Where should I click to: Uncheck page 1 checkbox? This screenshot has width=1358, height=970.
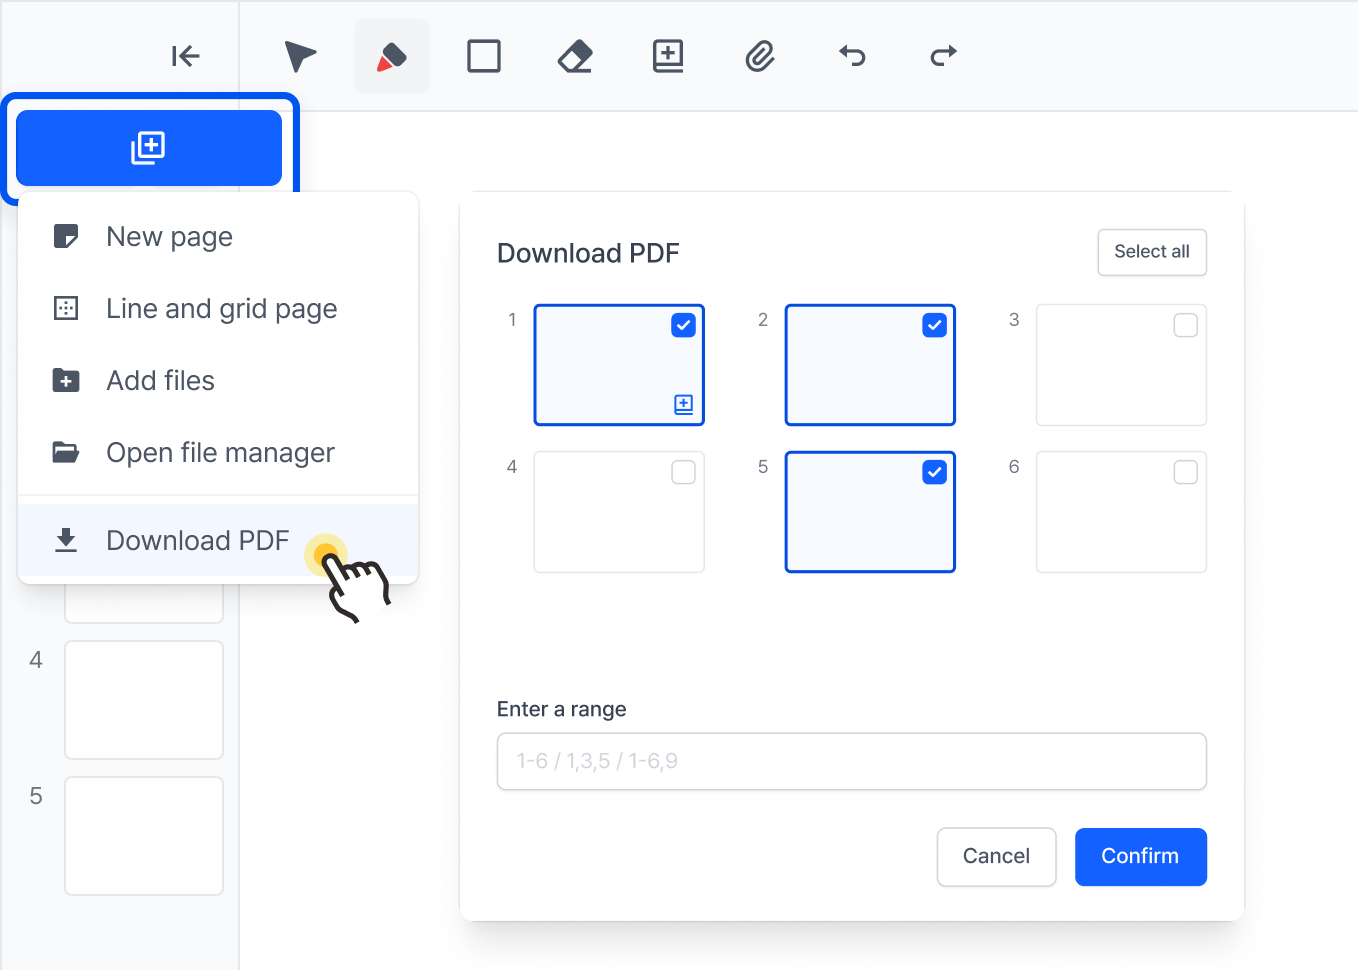pos(684,325)
